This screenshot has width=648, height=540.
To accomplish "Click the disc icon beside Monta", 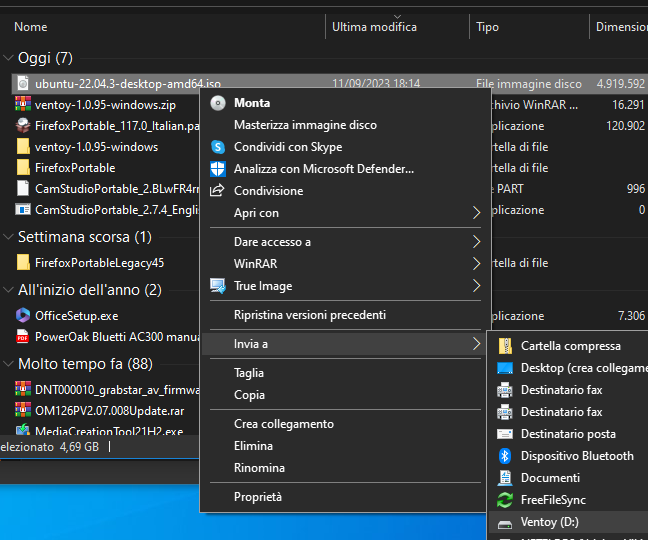I will pos(218,103).
